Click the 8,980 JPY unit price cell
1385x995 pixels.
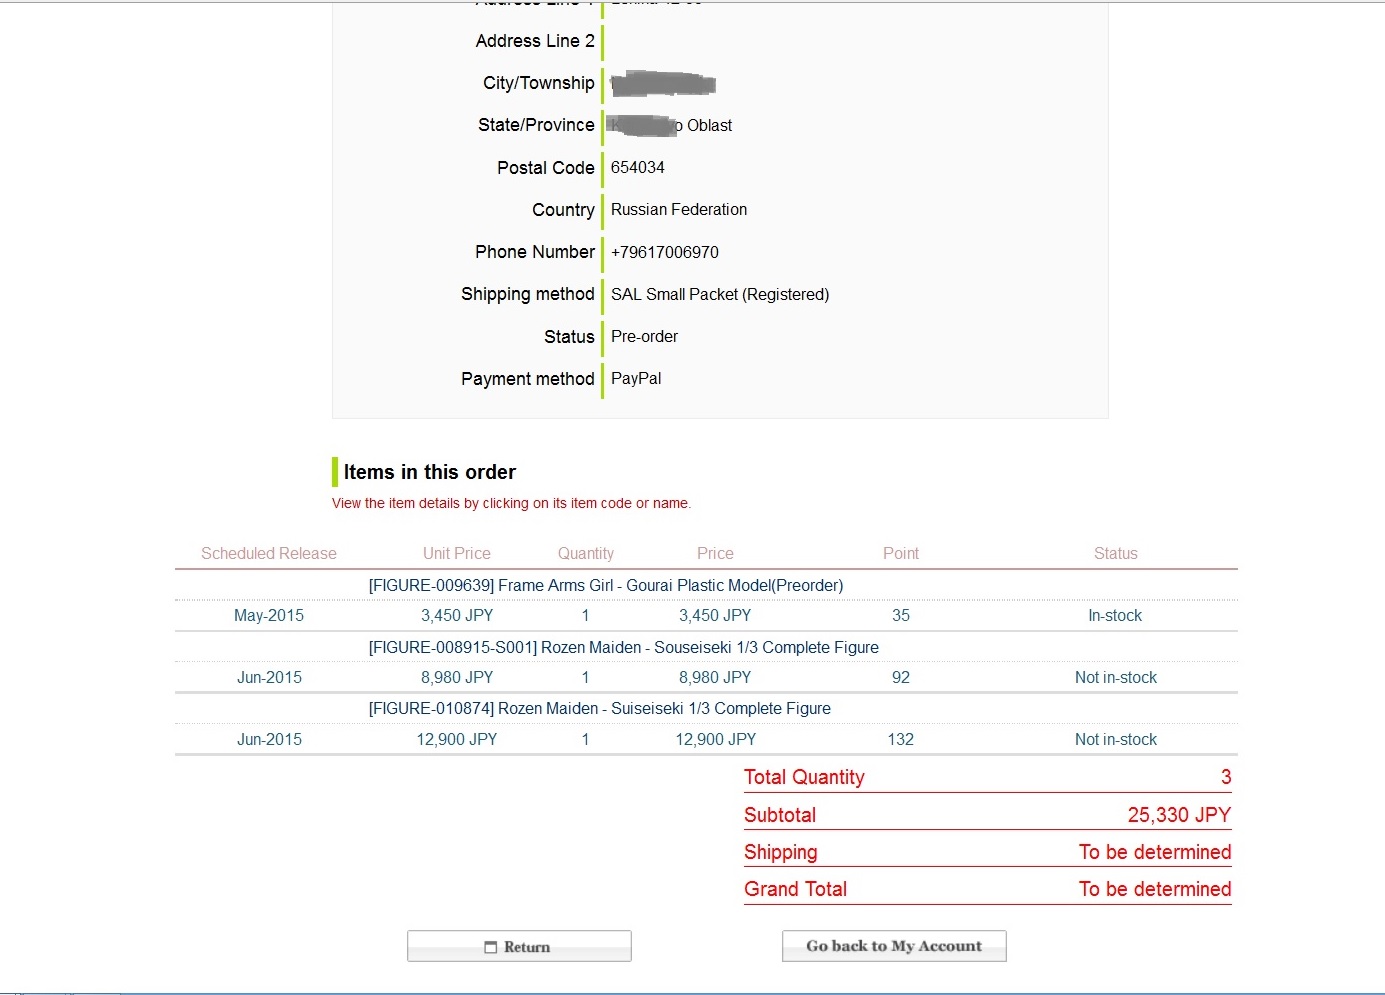coord(457,677)
